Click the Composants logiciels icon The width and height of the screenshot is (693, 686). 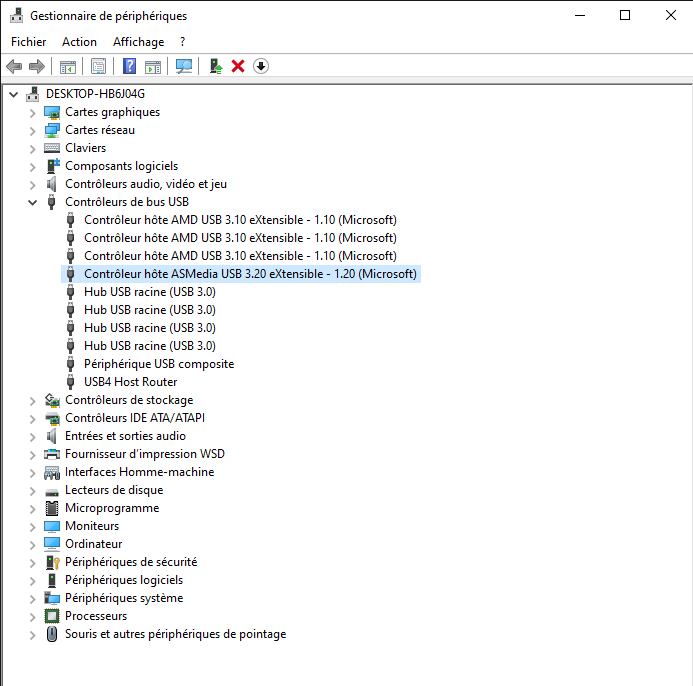(x=53, y=166)
